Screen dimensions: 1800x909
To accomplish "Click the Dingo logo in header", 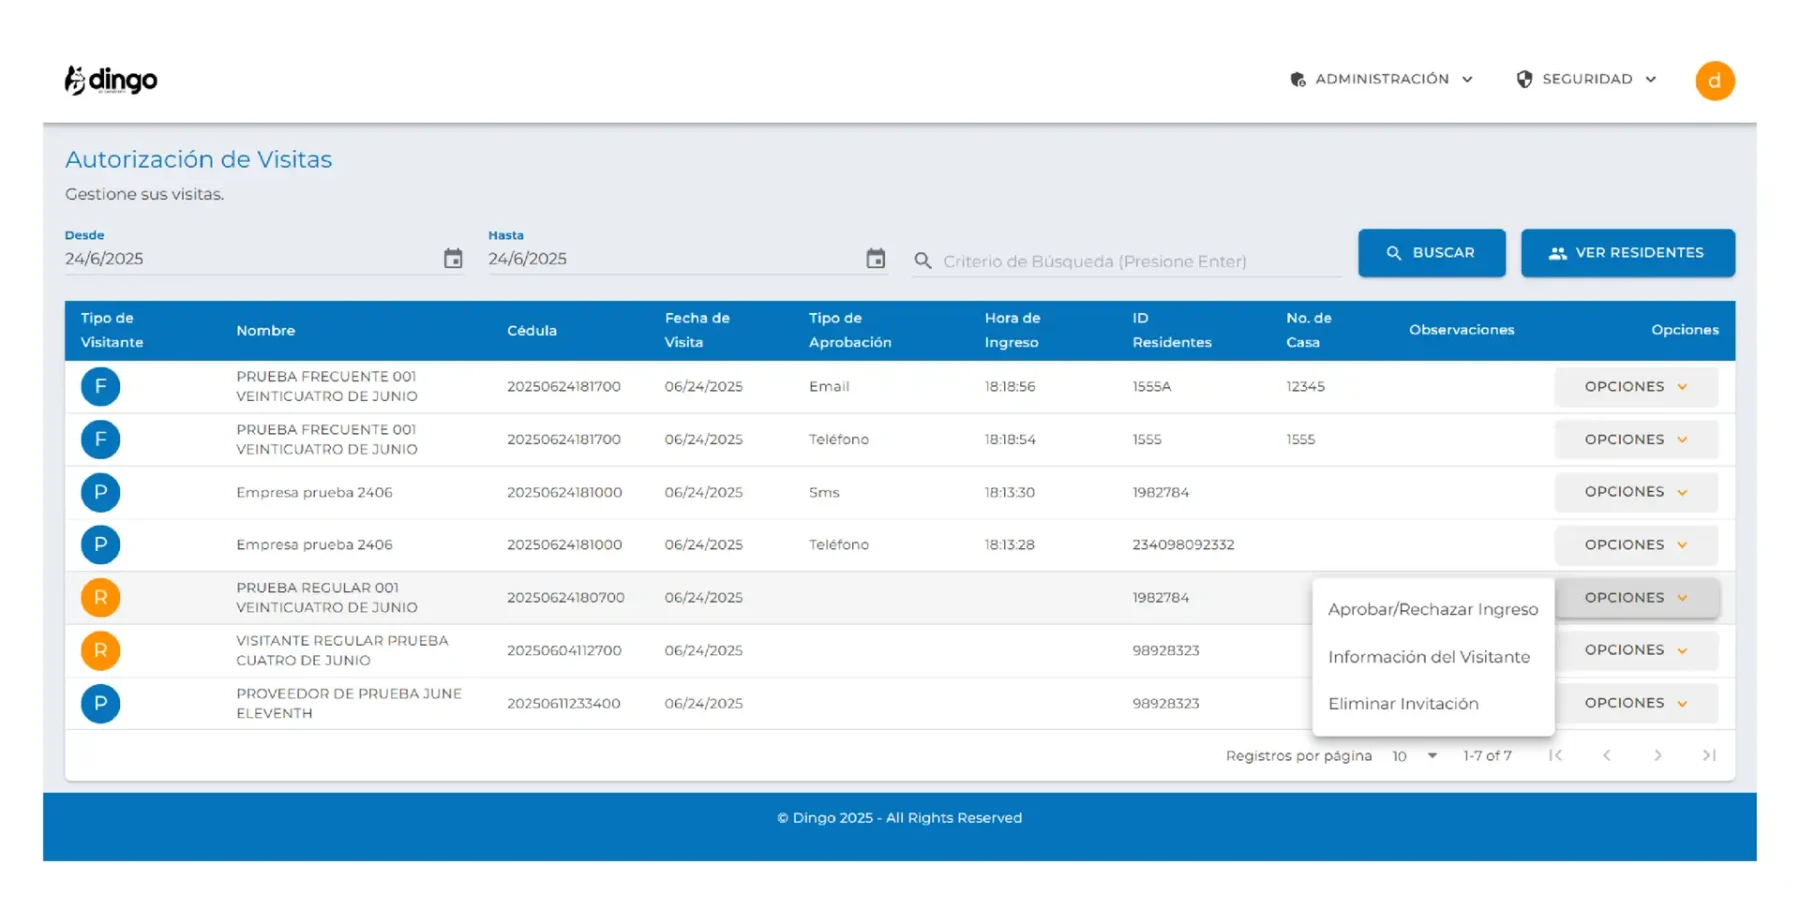I will [111, 80].
